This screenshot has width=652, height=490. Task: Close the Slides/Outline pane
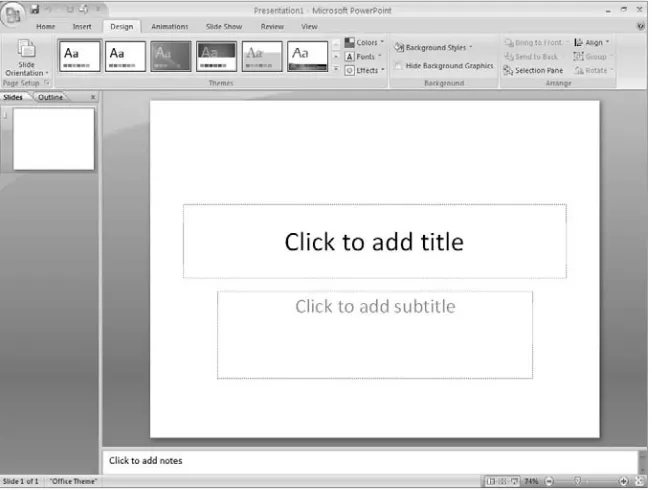coord(93,97)
